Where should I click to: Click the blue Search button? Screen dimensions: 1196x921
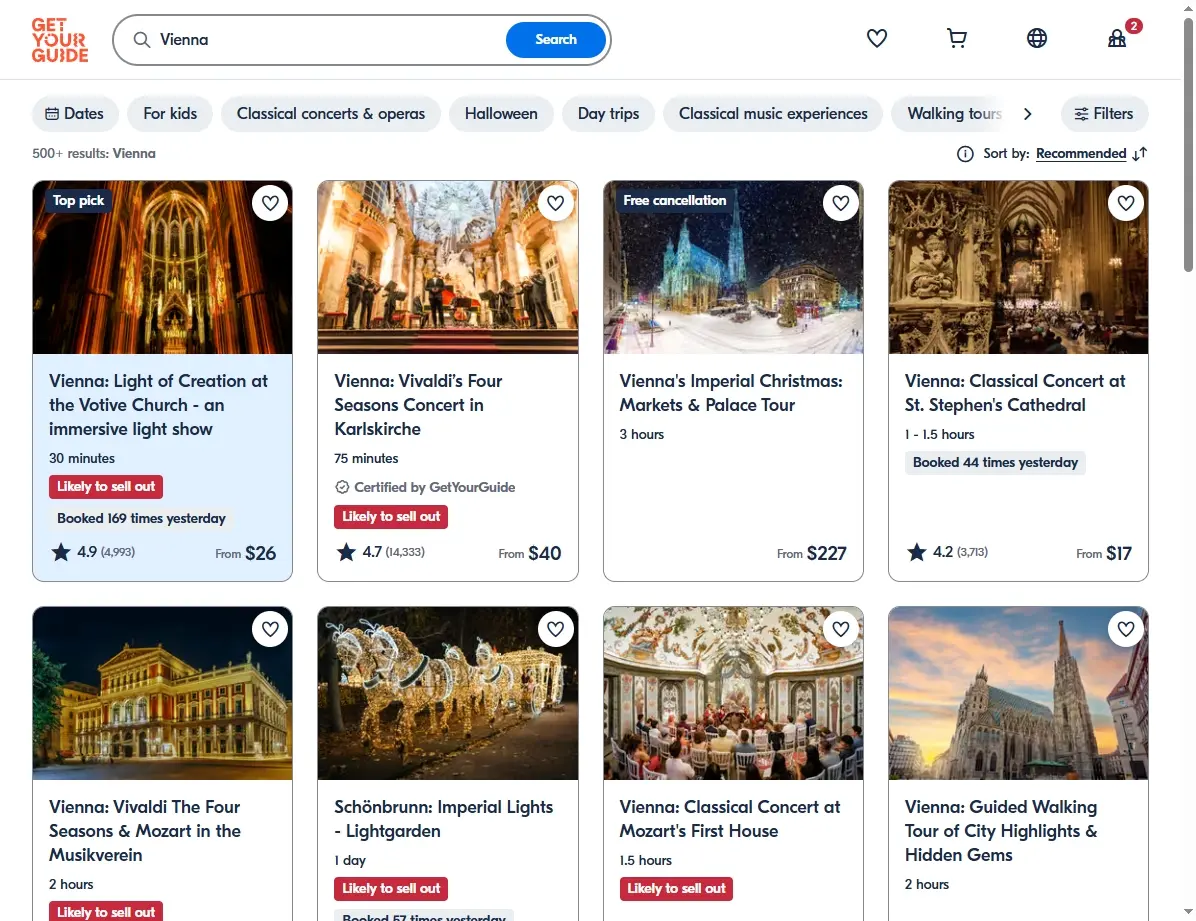coord(556,40)
